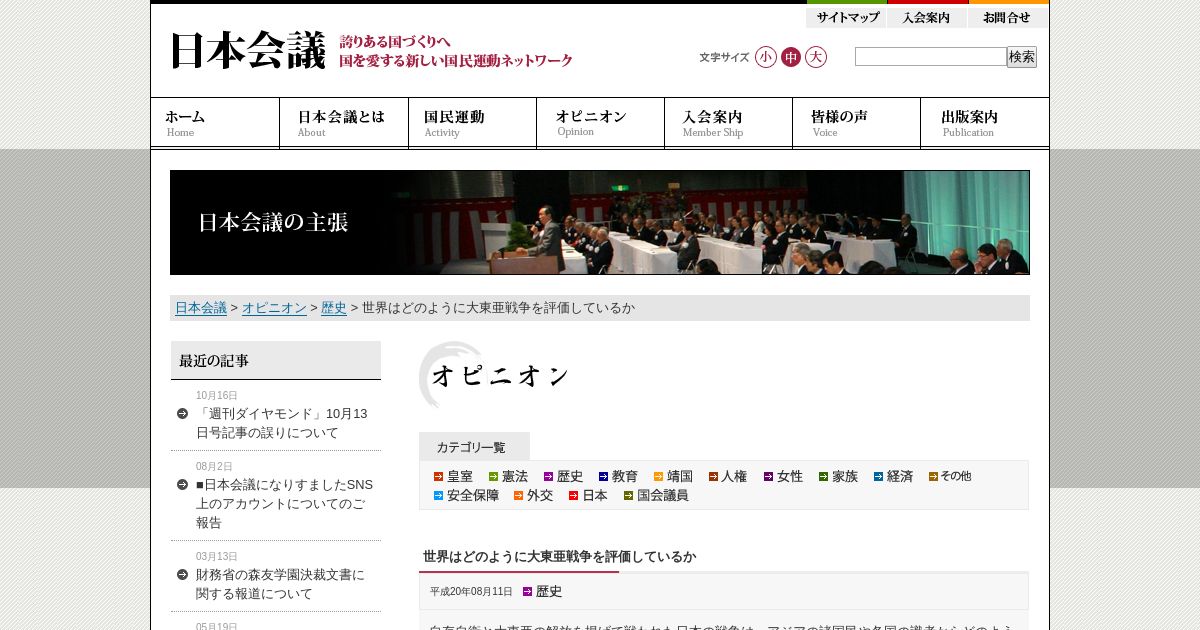Click the date 03月13日 in sidebar
Viewport: 1200px width, 630px height.
217,557
